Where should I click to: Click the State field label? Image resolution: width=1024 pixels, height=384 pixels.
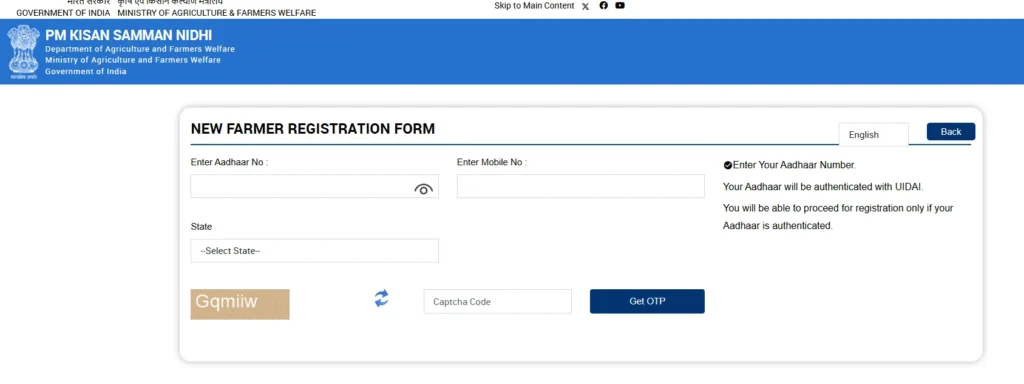click(x=201, y=227)
